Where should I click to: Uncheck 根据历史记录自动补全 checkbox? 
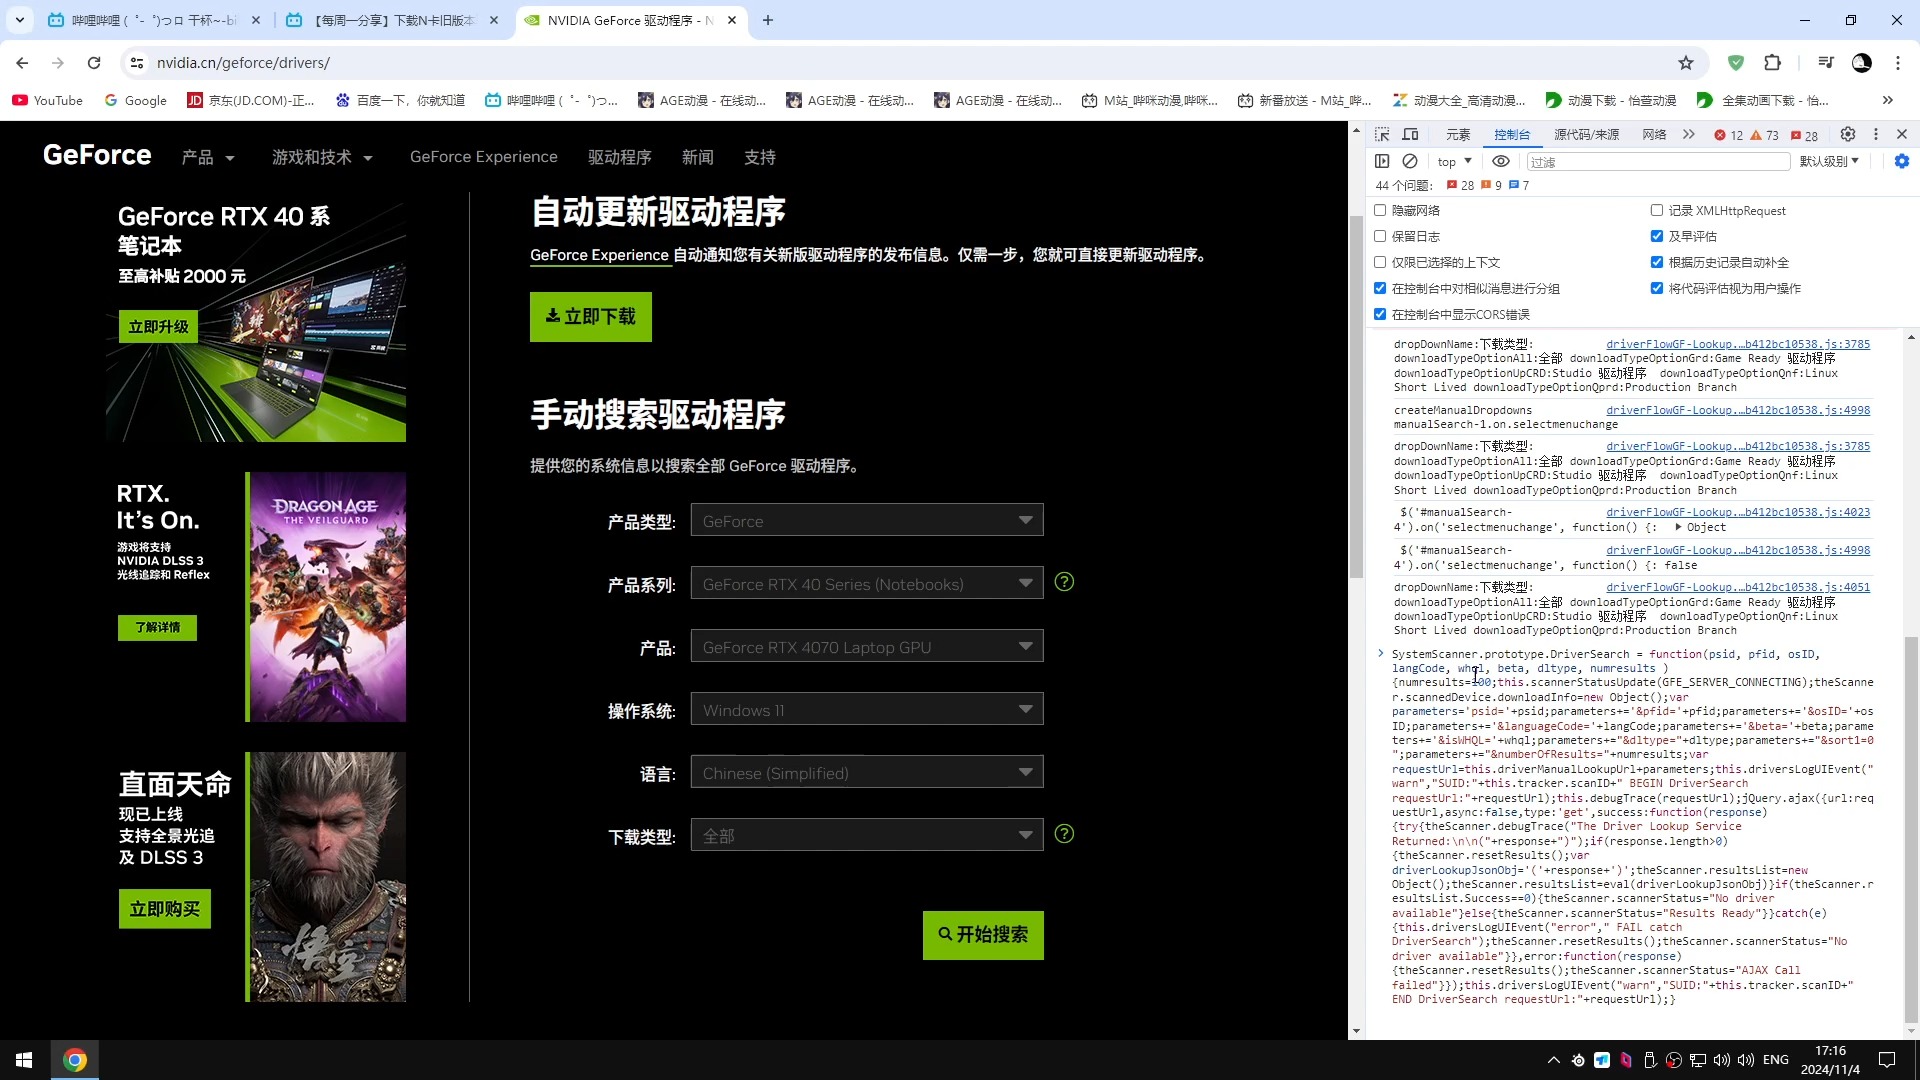(1657, 262)
